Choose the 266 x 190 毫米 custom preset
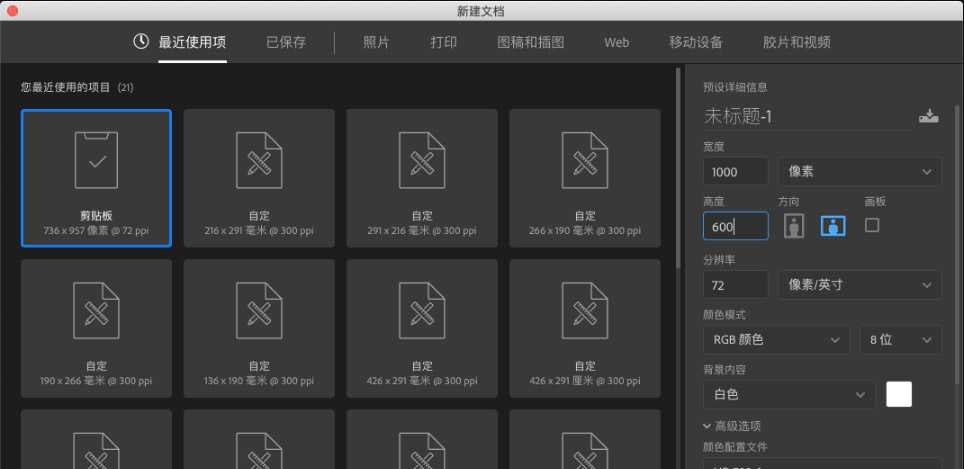This screenshot has width=964, height=469. (585, 177)
